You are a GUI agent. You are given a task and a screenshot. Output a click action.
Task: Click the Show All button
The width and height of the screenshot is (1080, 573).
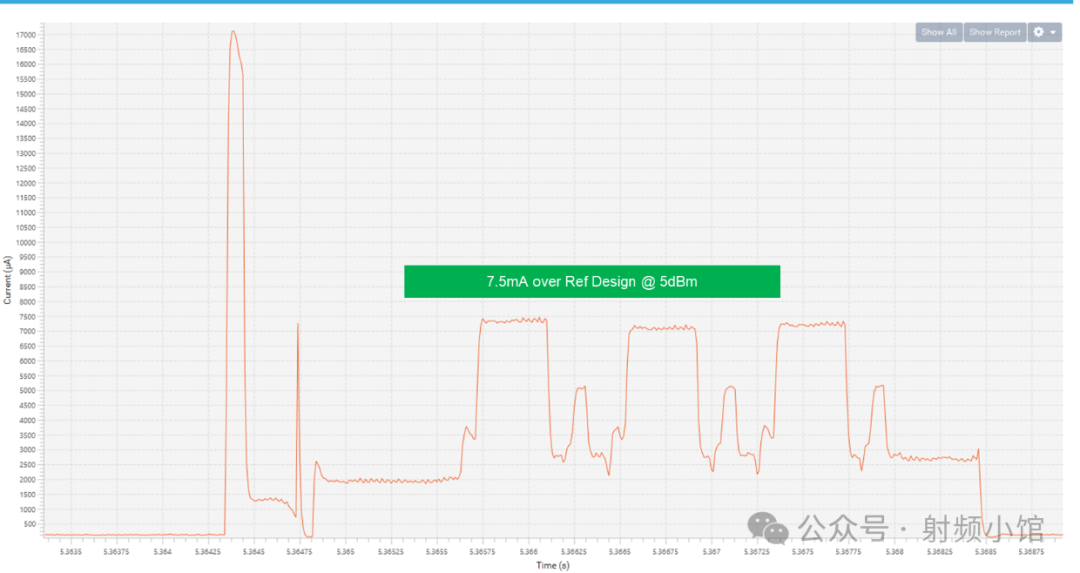pos(938,32)
